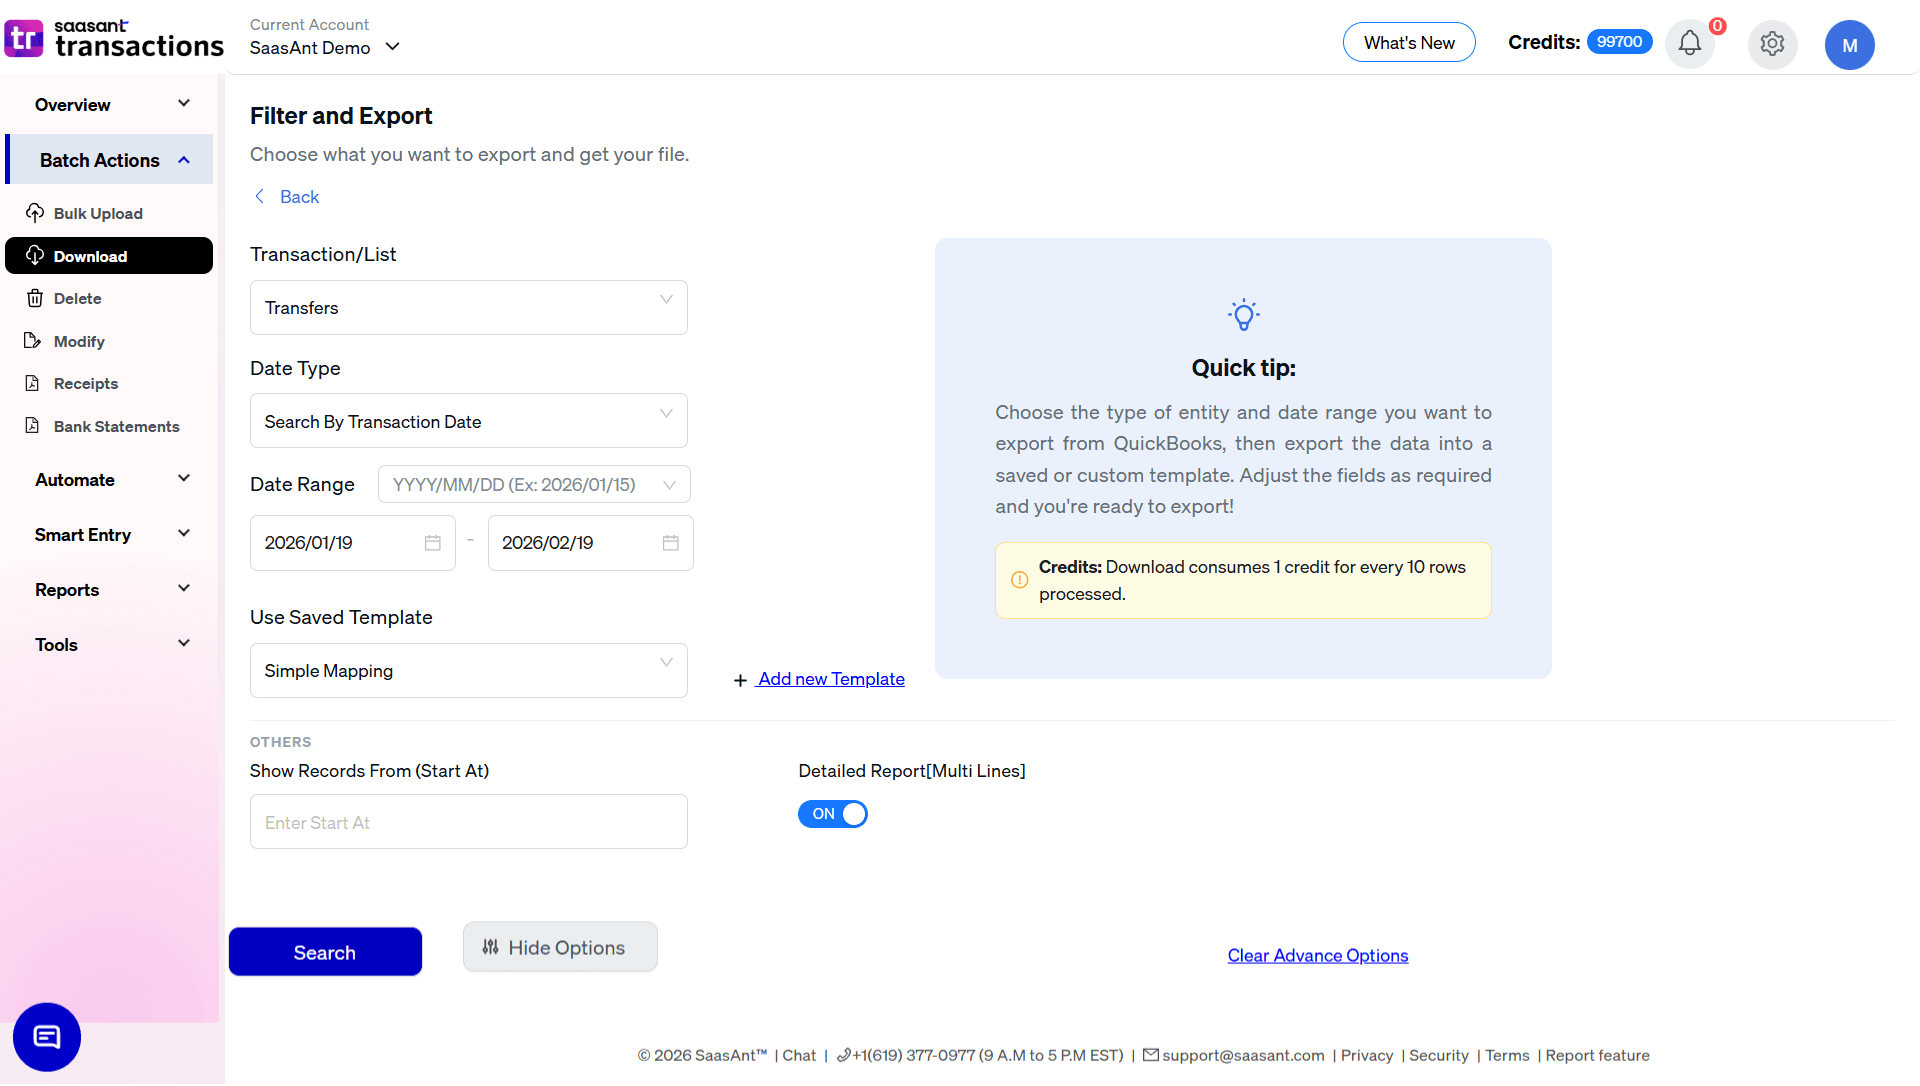The height and width of the screenshot is (1086, 1920).
Task: Select the Bulk Upload icon
Action: tap(36, 213)
